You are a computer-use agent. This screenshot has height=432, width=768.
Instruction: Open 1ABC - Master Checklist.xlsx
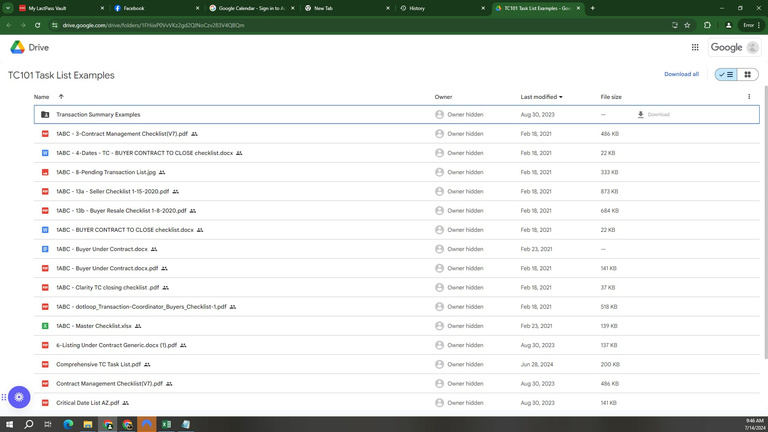pos(94,326)
